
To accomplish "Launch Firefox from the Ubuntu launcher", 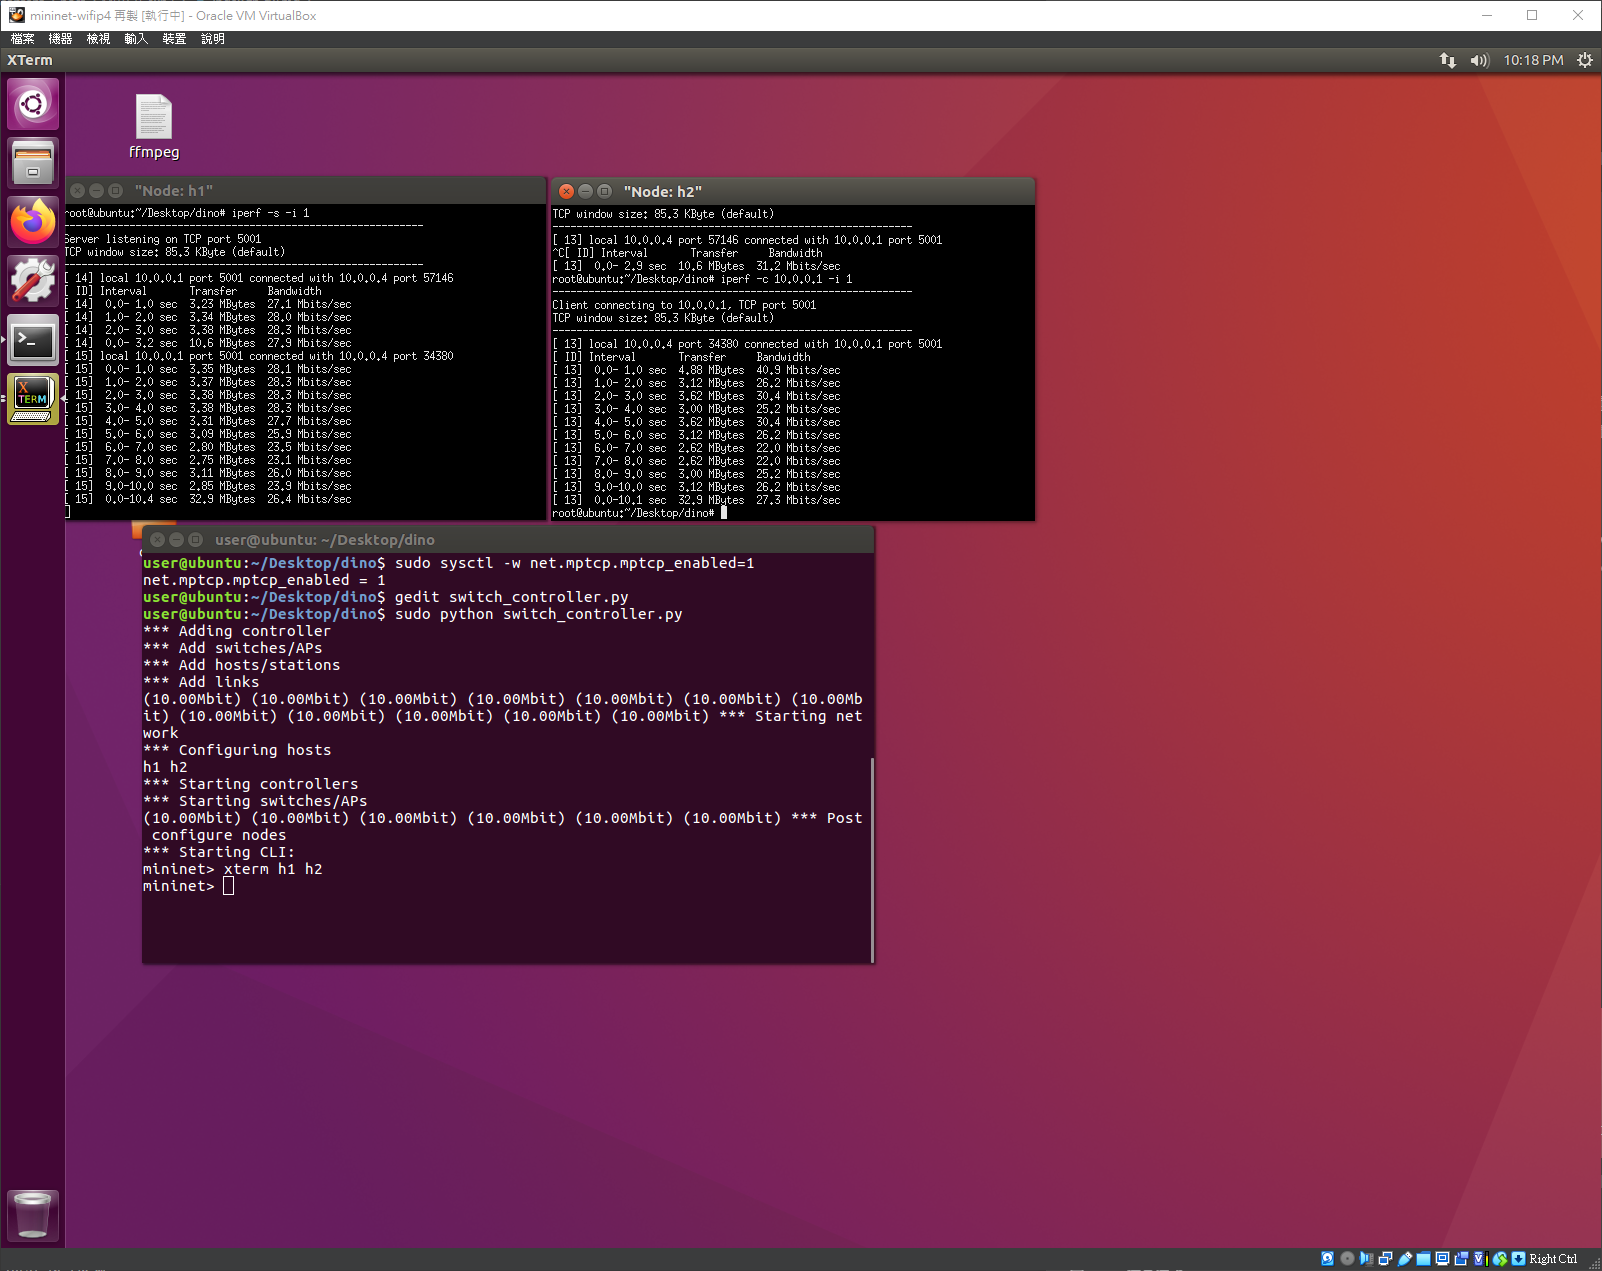I will (33, 221).
